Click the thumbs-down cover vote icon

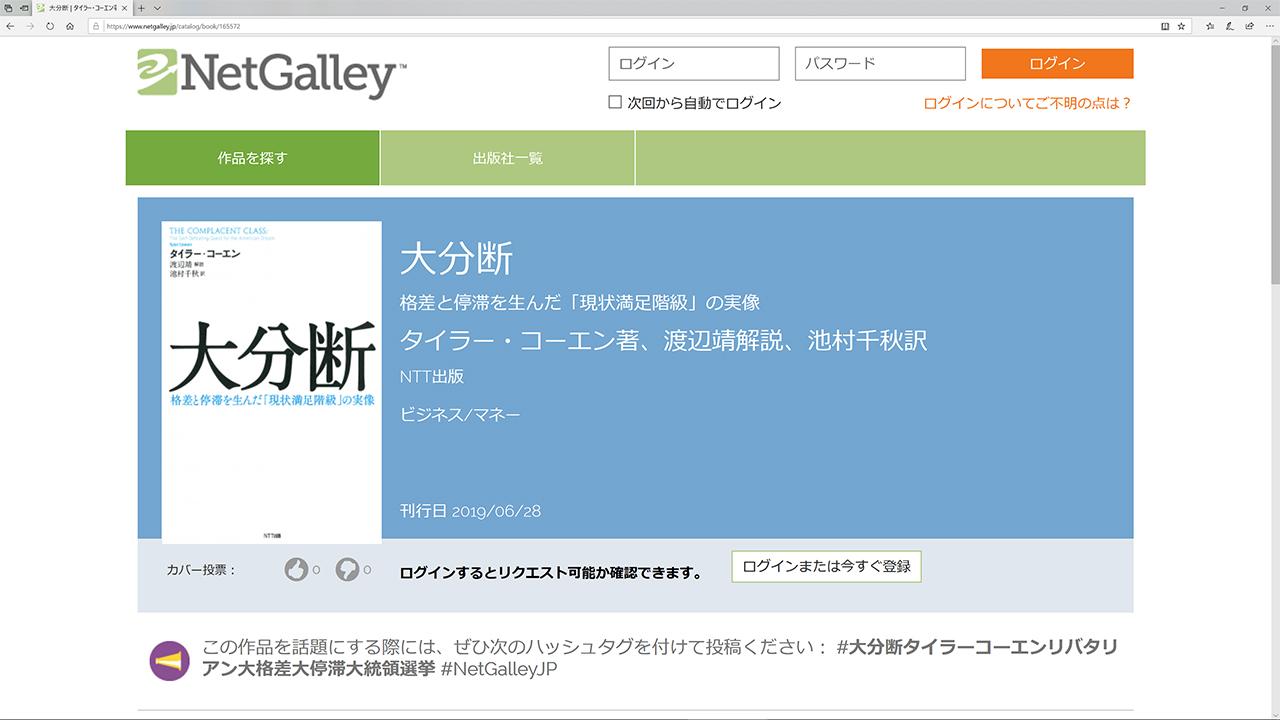point(347,570)
